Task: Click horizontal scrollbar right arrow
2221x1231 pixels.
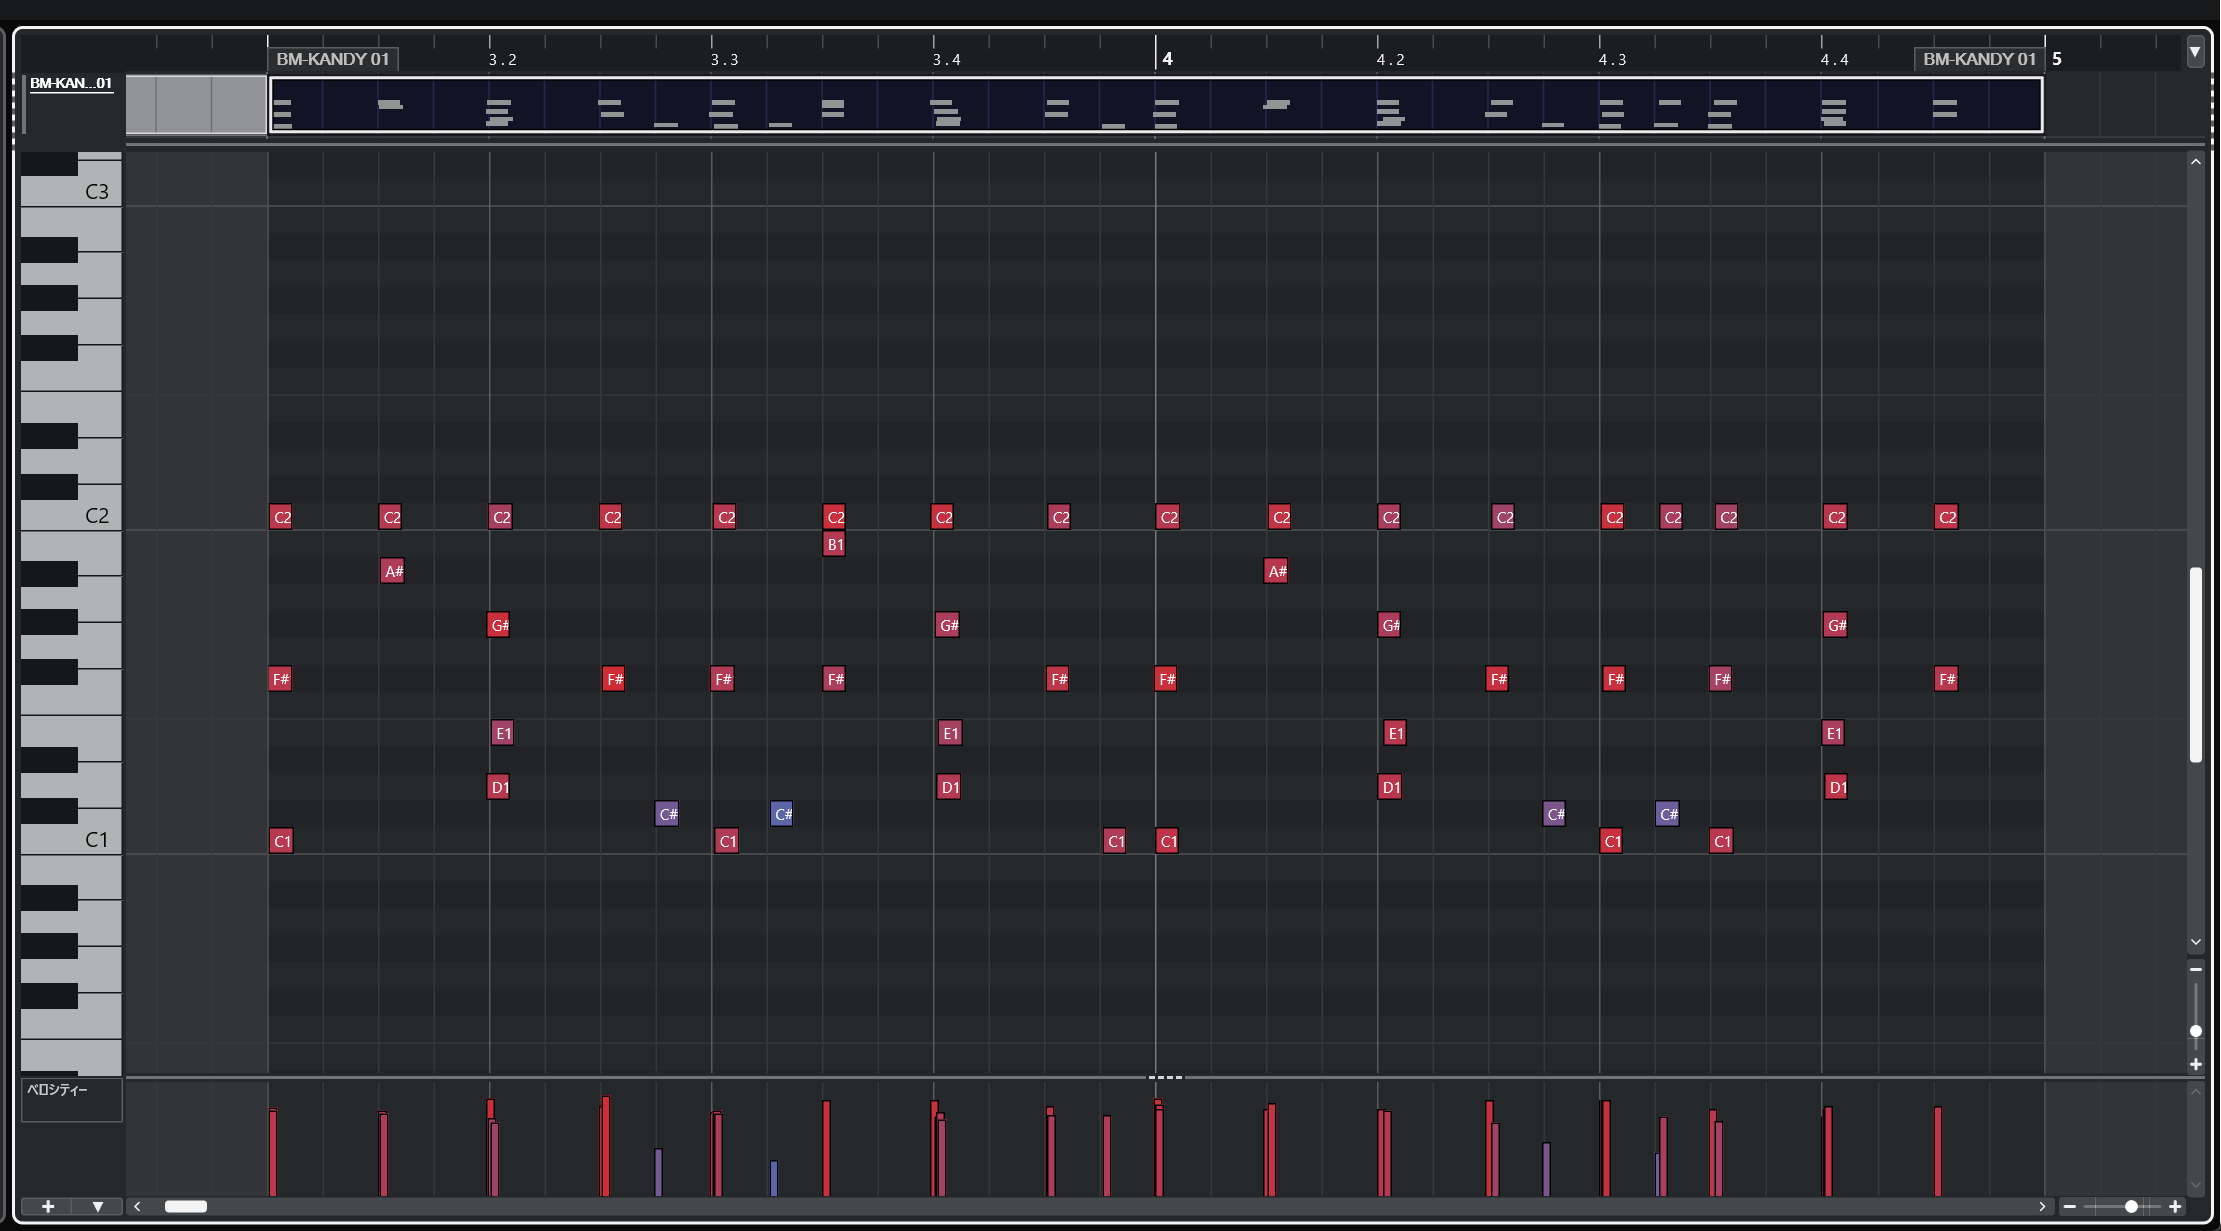Action: (2042, 1206)
